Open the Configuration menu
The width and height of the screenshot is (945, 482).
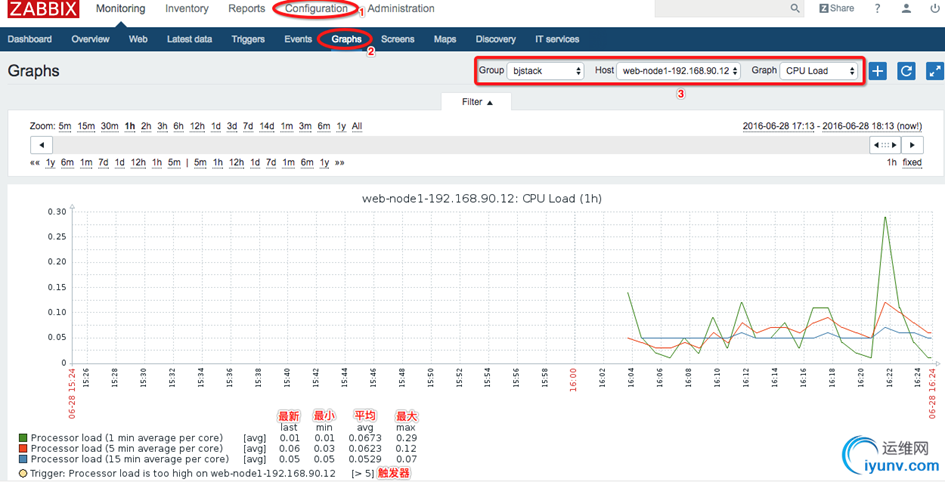[x=316, y=8]
